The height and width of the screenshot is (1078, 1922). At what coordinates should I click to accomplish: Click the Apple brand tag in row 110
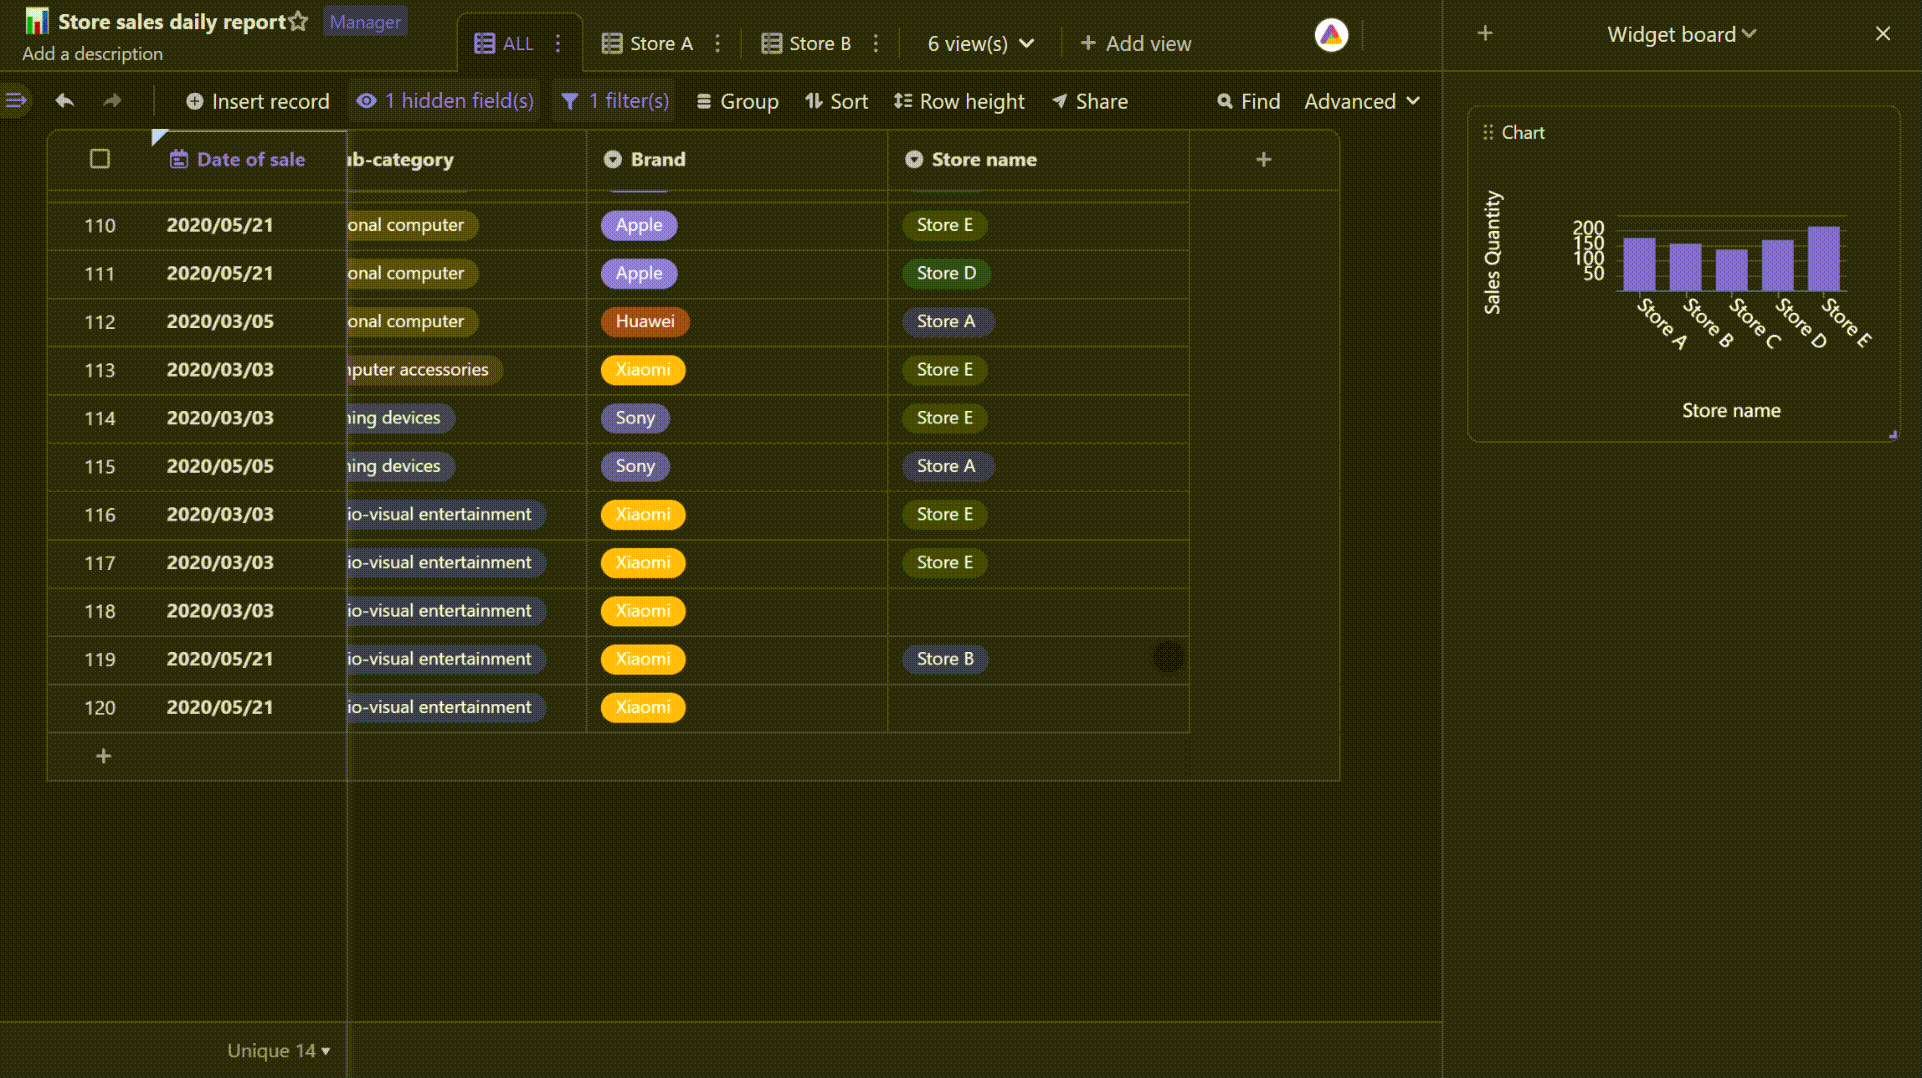(x=639, y=225)
